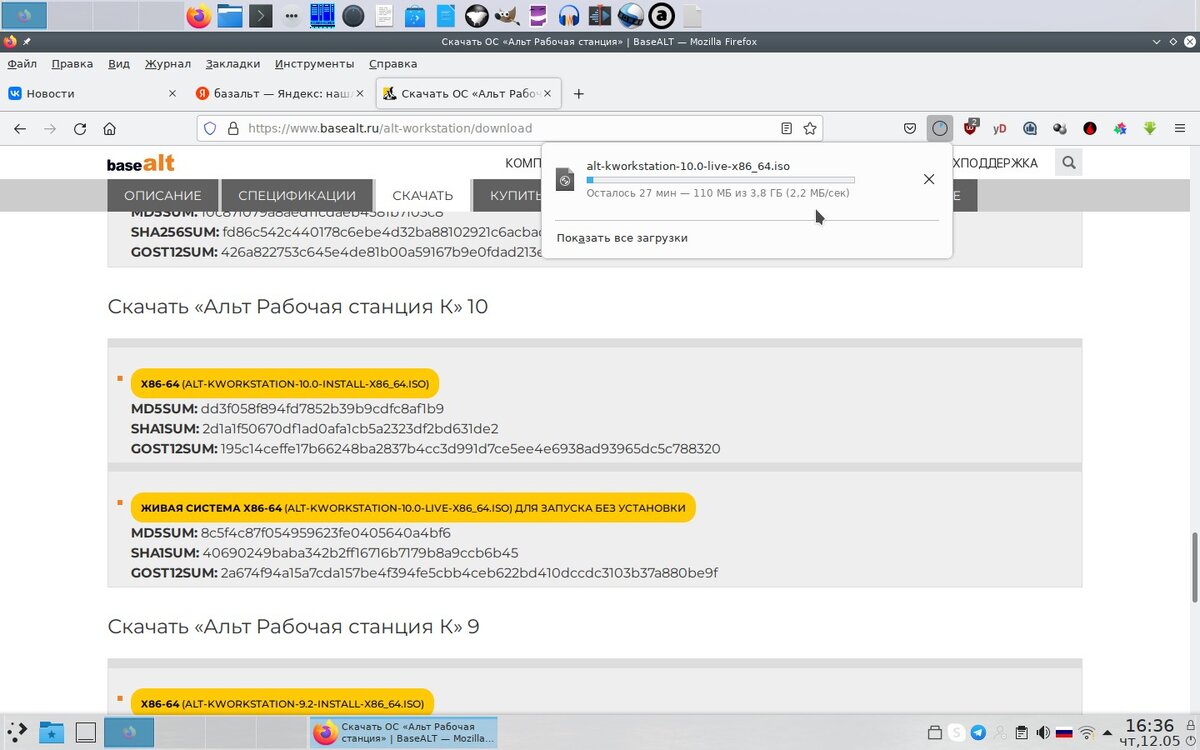The image size is (1200, 750).
Task: Click the site search magnifier icon
Action: pyautogui.click(x=1069, y=162)
